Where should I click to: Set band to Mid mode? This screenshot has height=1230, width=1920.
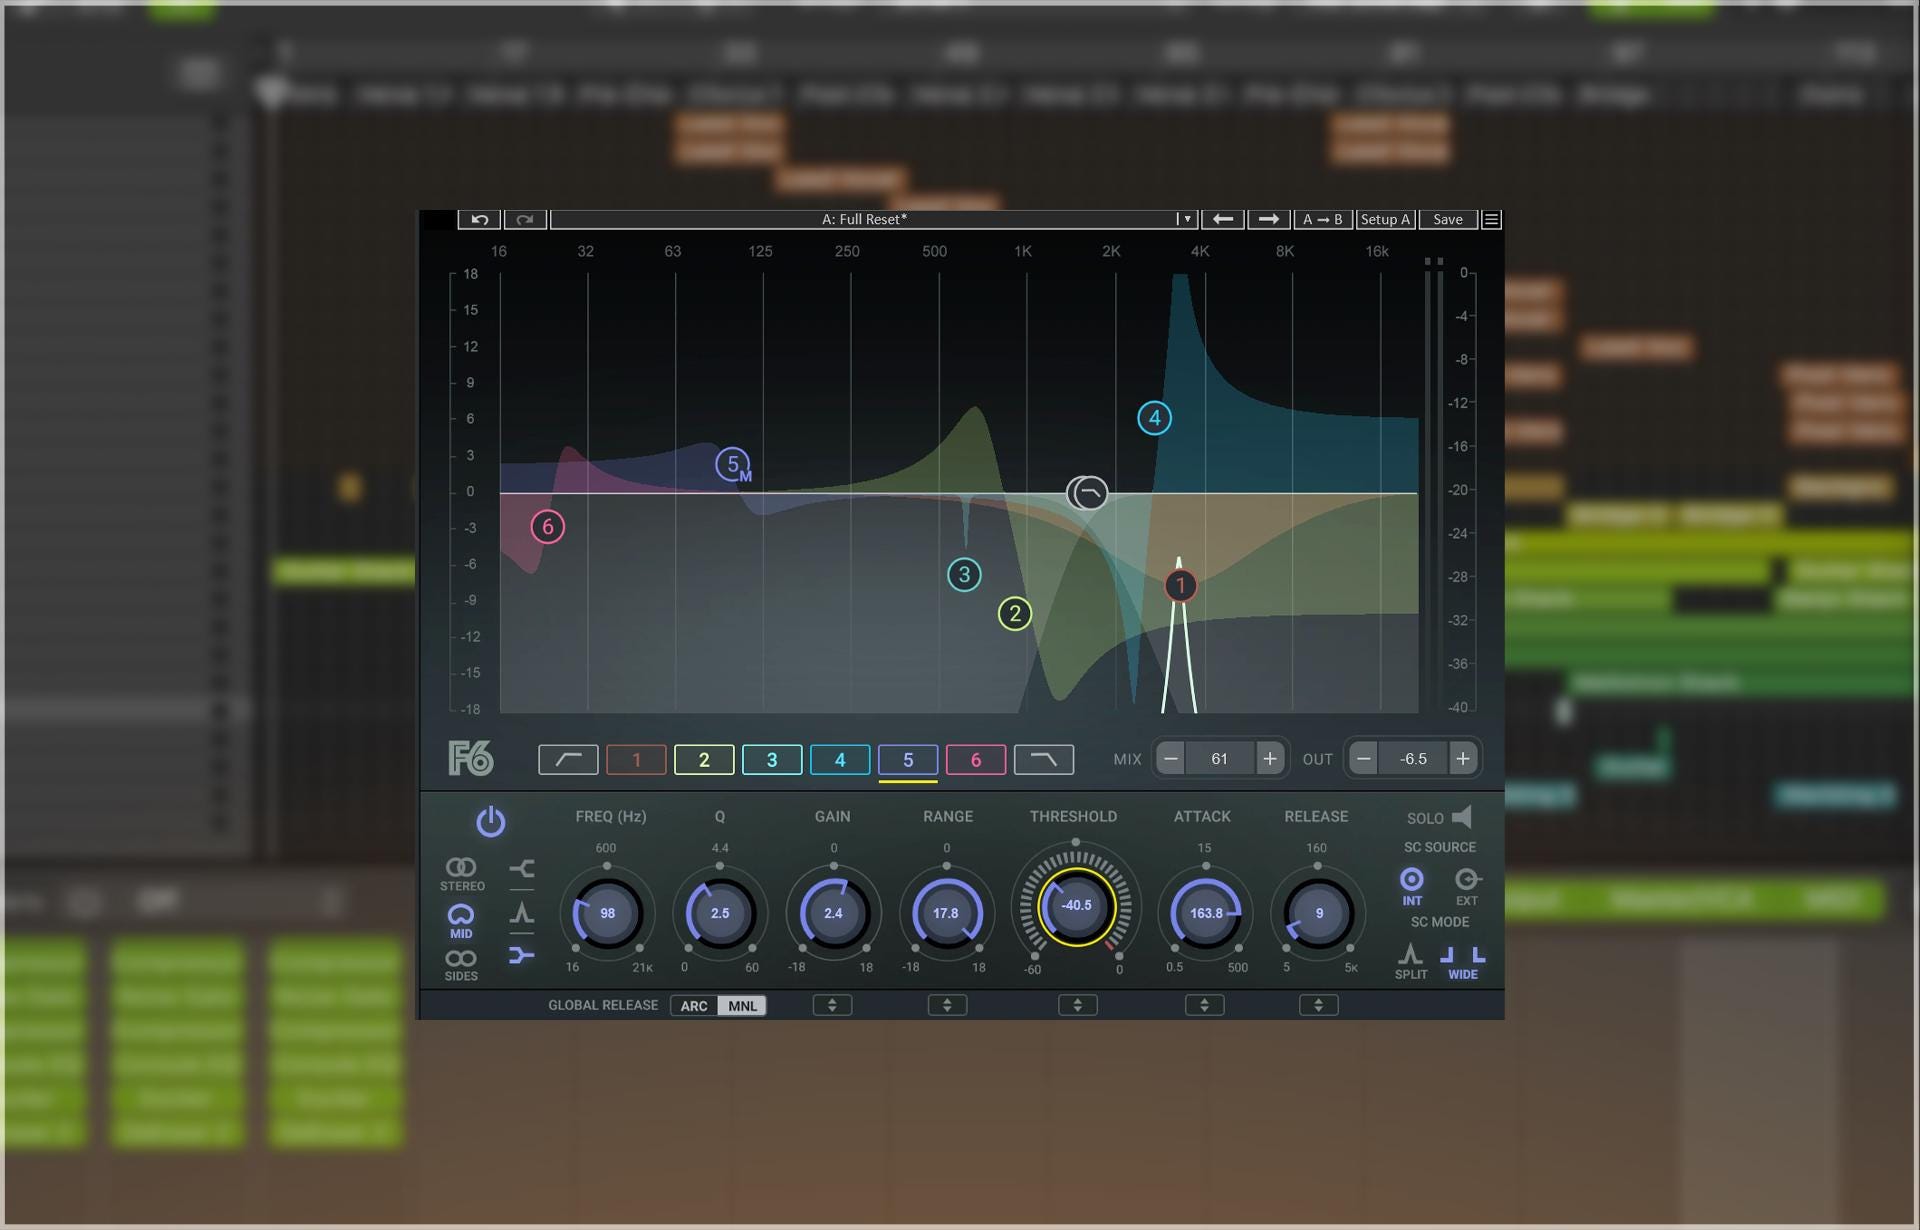pyautogui.click(x=461, y=921)
